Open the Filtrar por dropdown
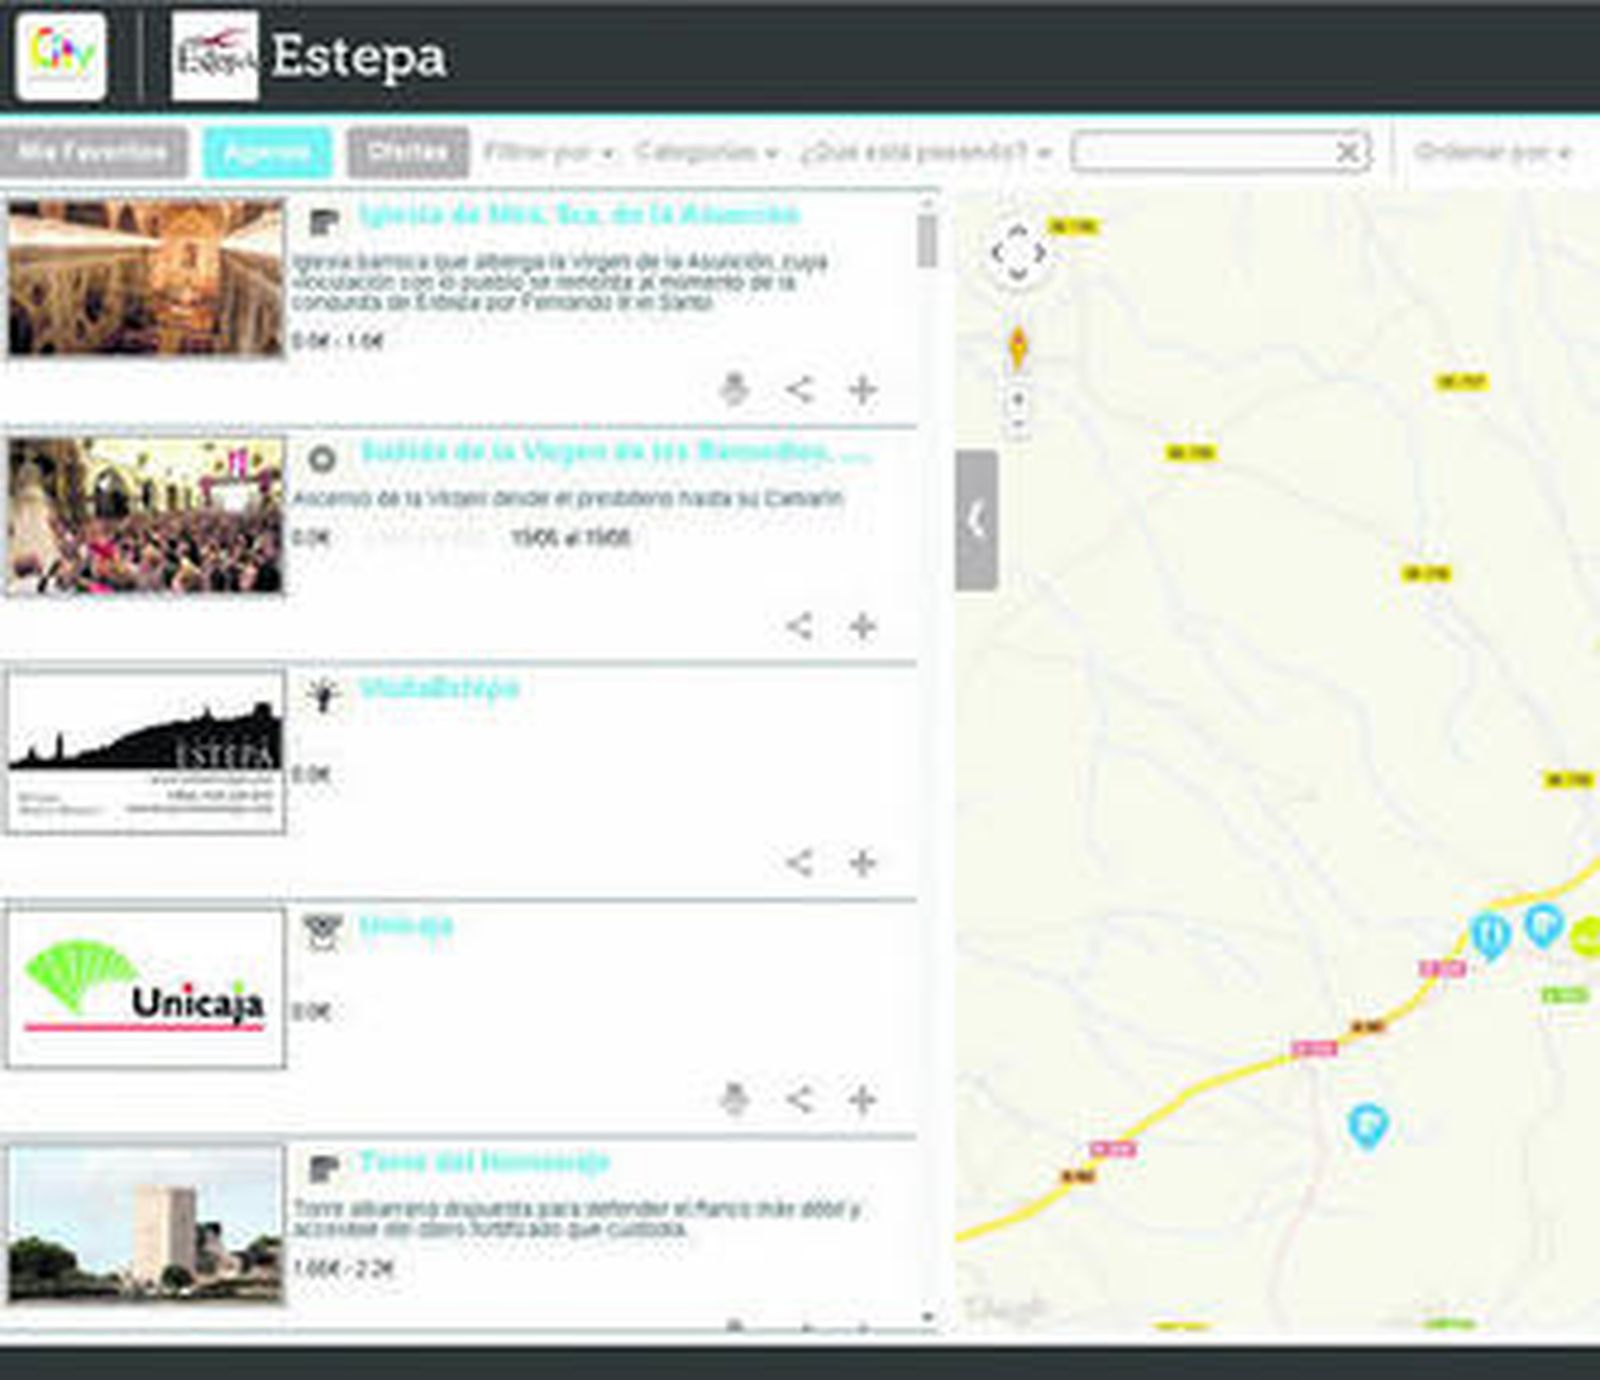 point(547,153)
